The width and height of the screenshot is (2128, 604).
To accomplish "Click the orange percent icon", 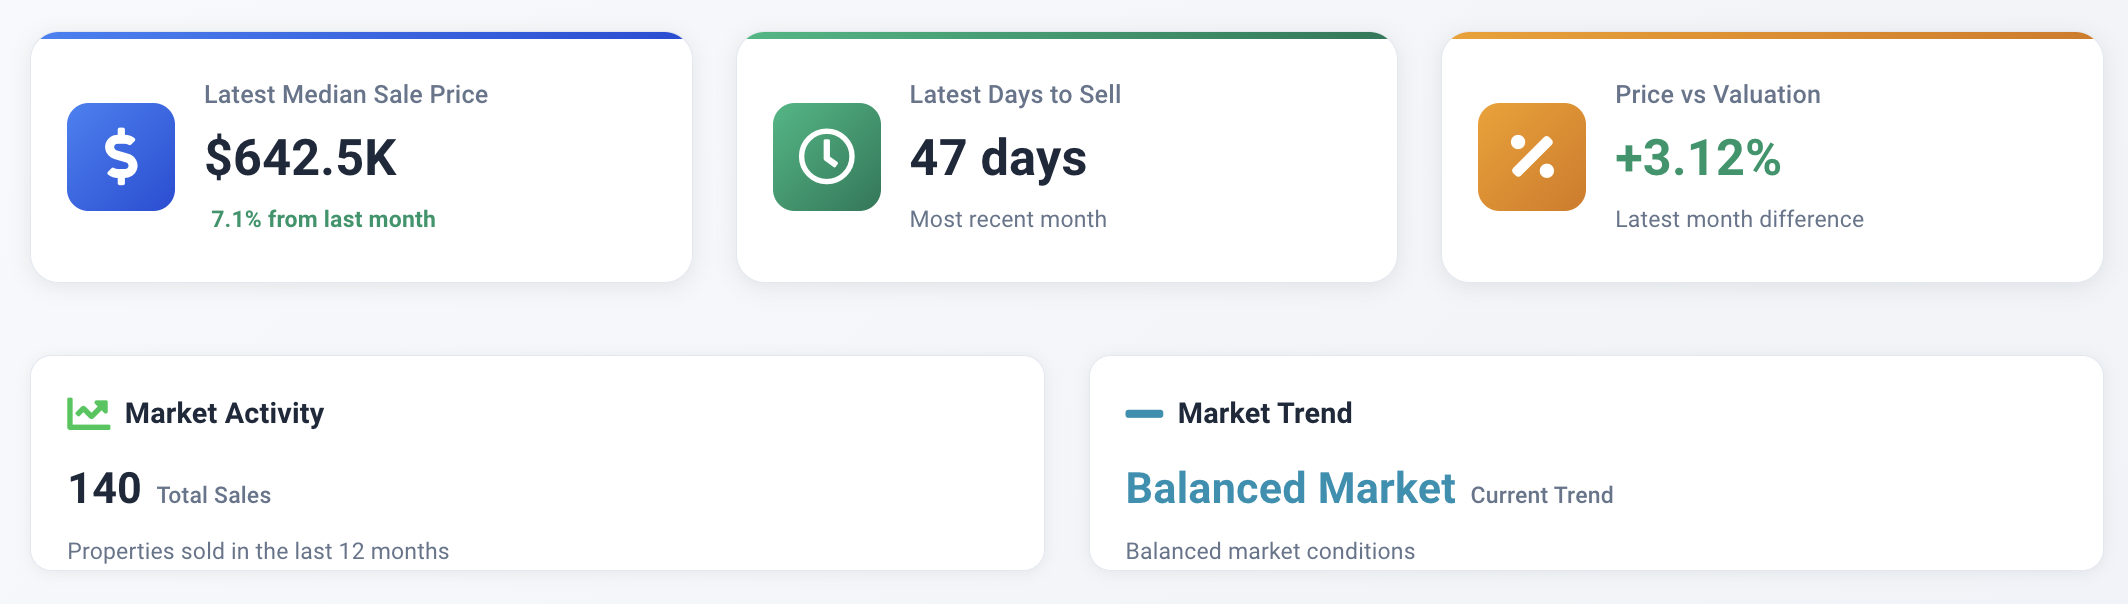I will click(x=1531, y=157).
